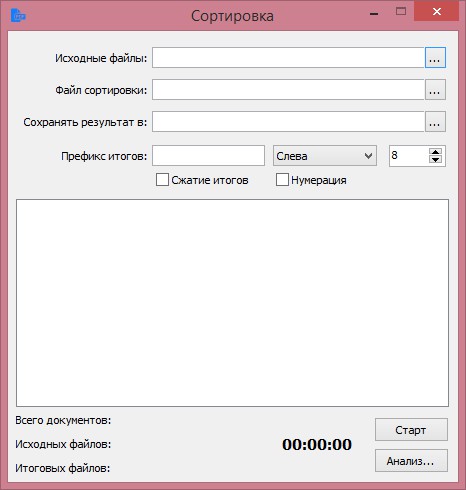Click the Старт button
Viewport: 466px width, 490px height.
tap(411, 430)
